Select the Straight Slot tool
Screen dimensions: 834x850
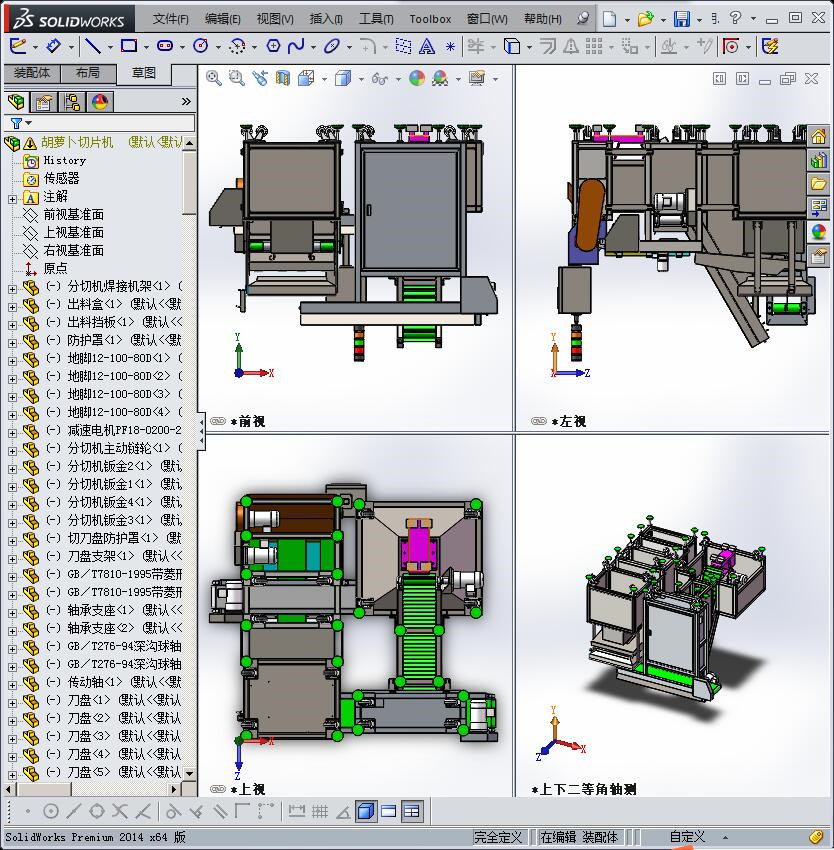pyautogui.click(x=164, y=47)
